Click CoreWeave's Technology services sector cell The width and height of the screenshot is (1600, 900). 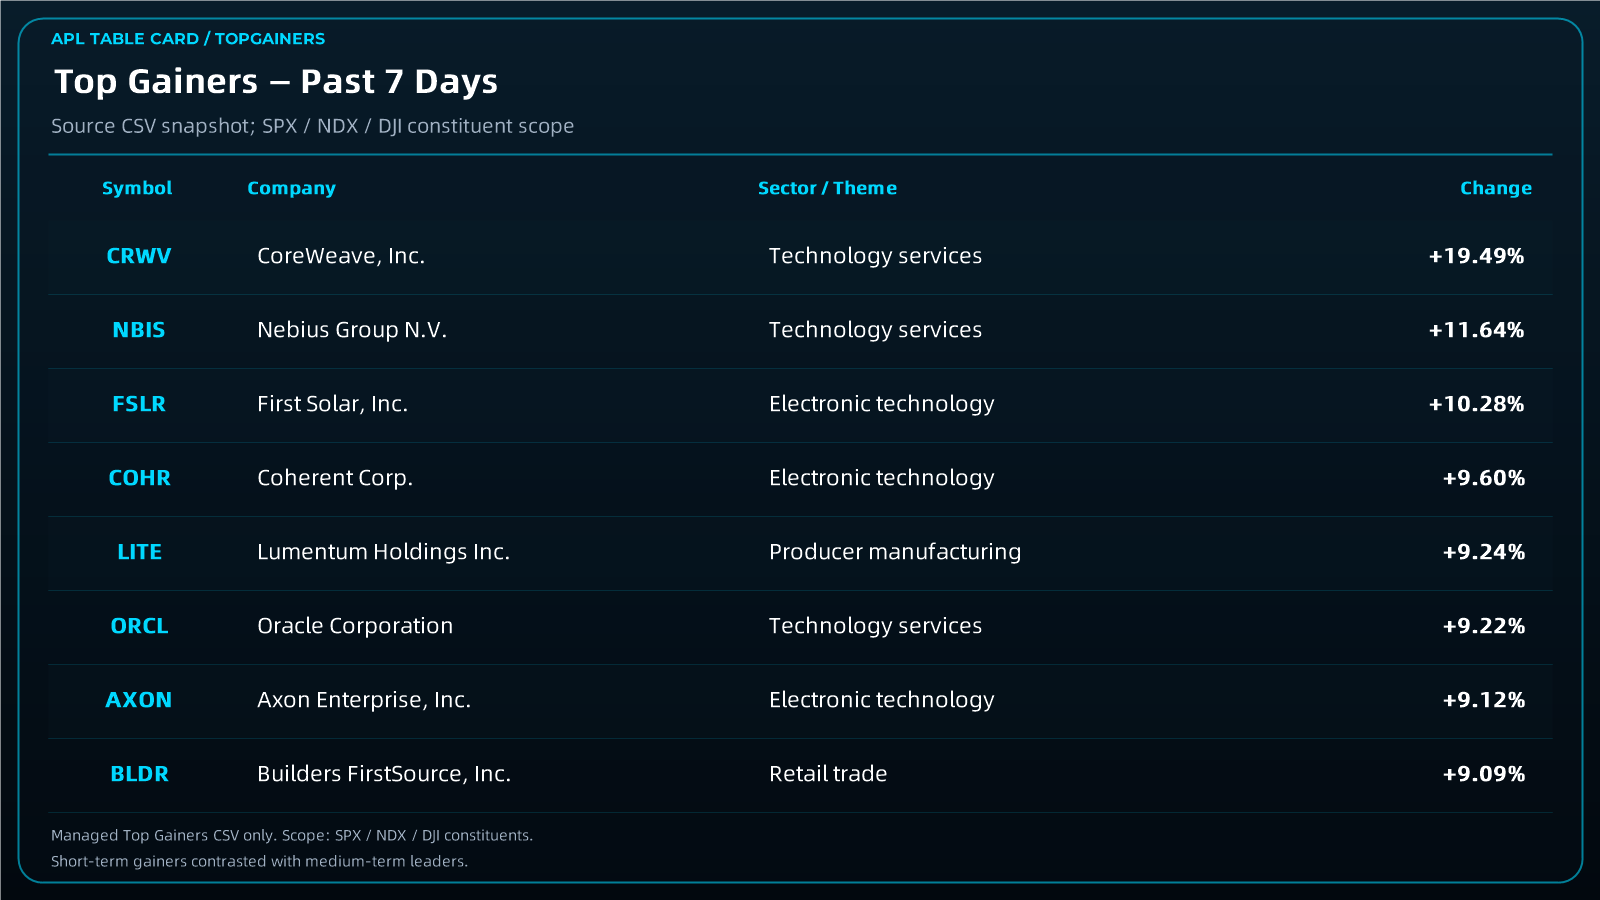(x=875, y=256)
